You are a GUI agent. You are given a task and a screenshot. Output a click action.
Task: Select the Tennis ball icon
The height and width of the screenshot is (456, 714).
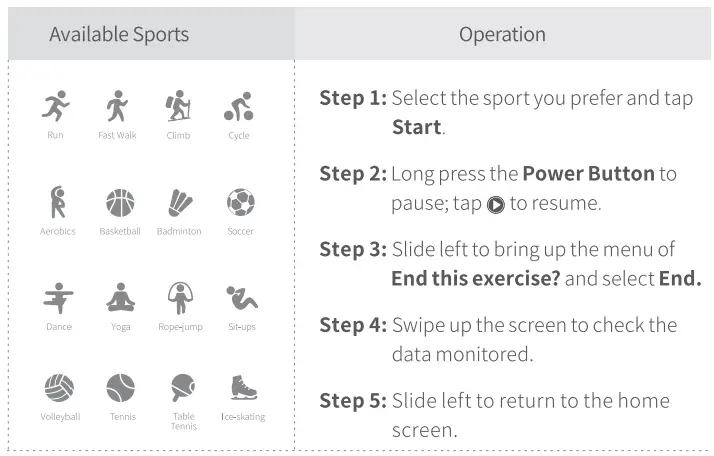120,388
